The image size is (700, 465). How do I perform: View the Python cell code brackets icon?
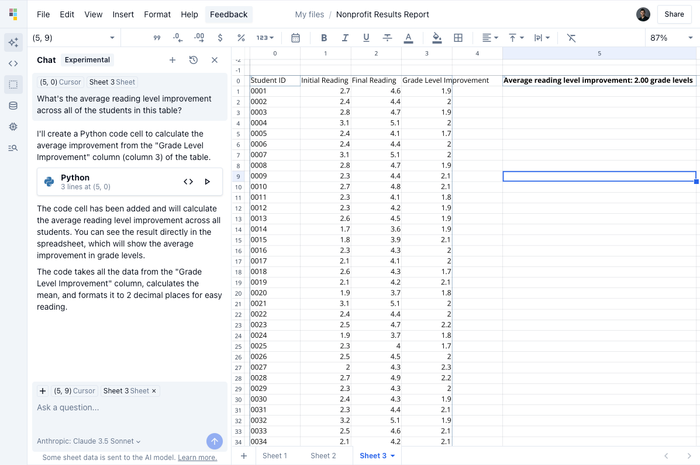[188, 182]
